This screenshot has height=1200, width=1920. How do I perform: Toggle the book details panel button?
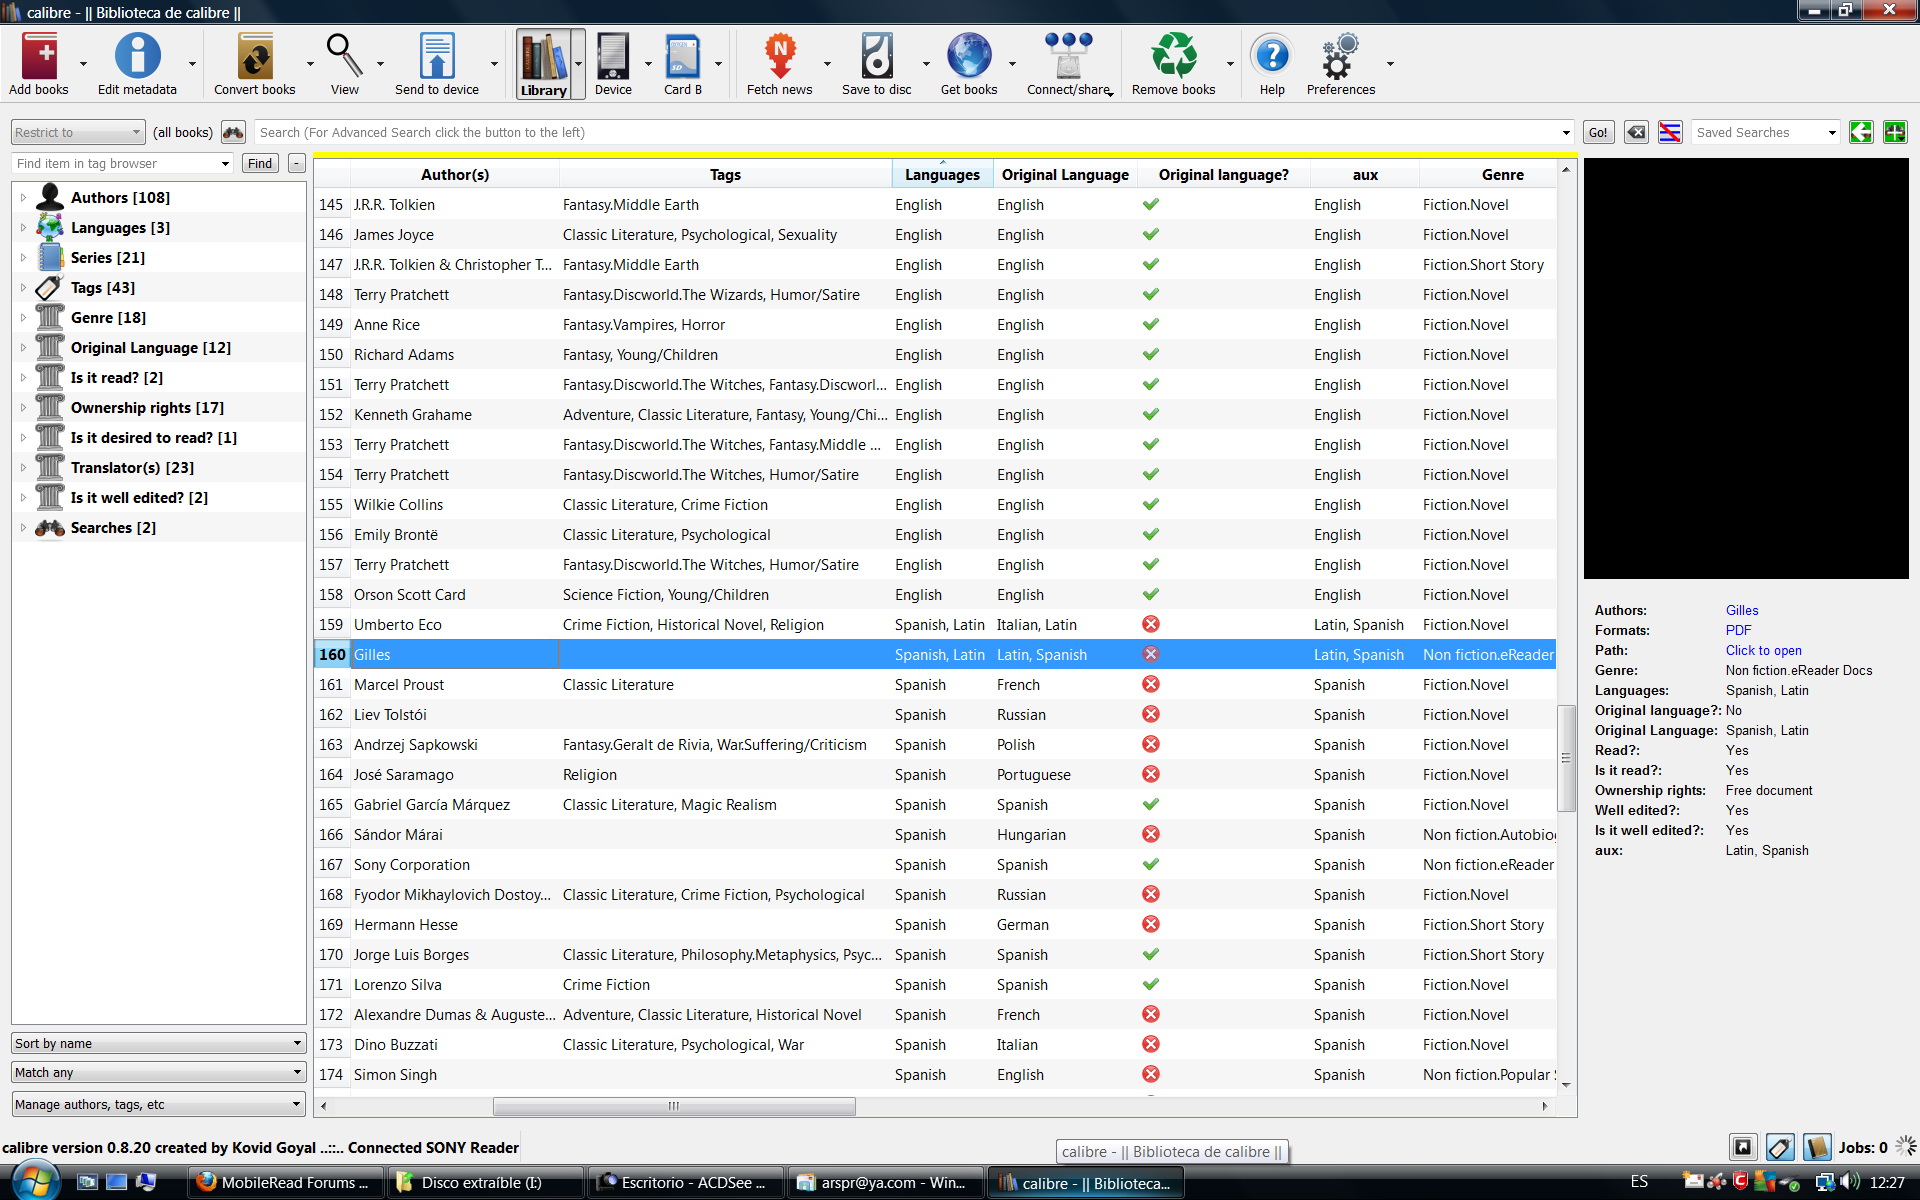[1816, 1147]
